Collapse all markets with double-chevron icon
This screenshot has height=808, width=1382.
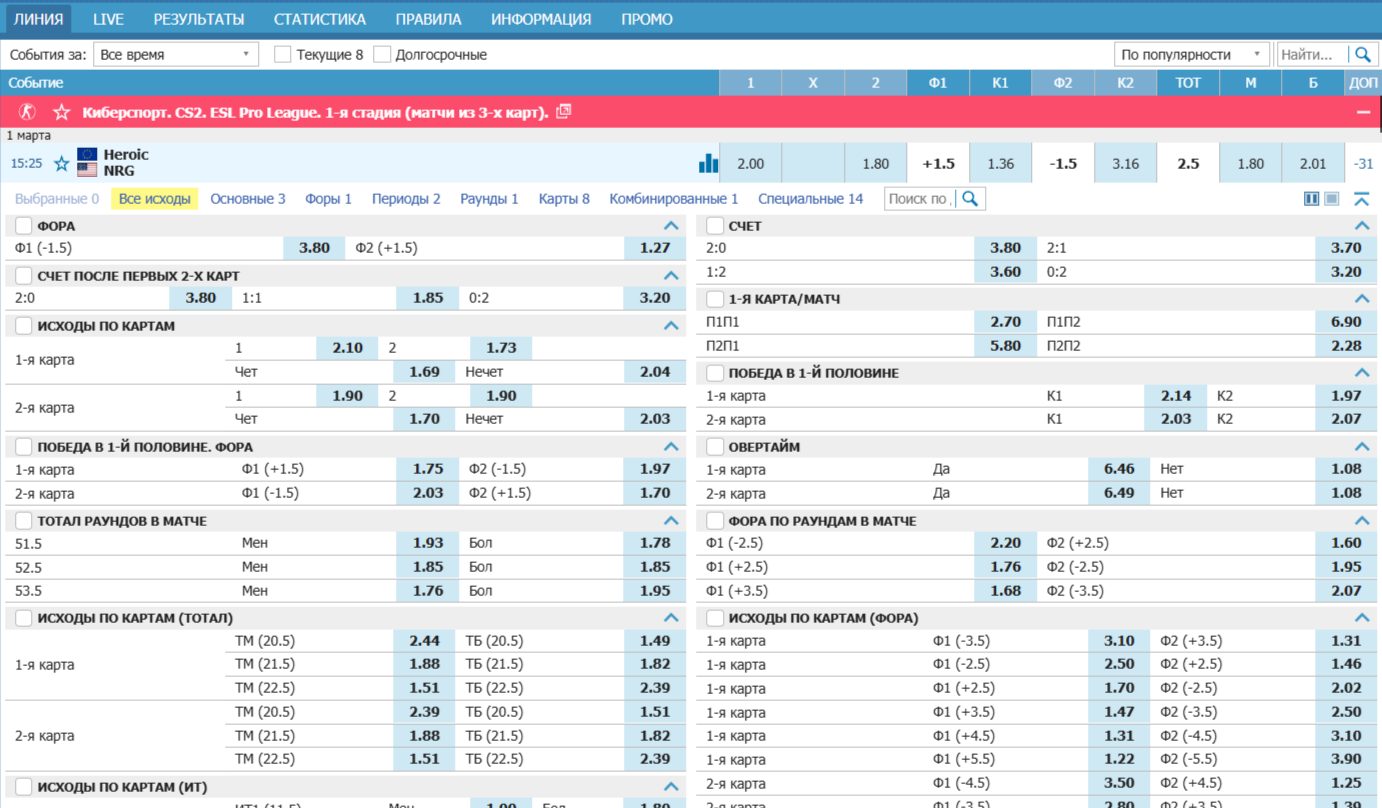point(1361,199)
